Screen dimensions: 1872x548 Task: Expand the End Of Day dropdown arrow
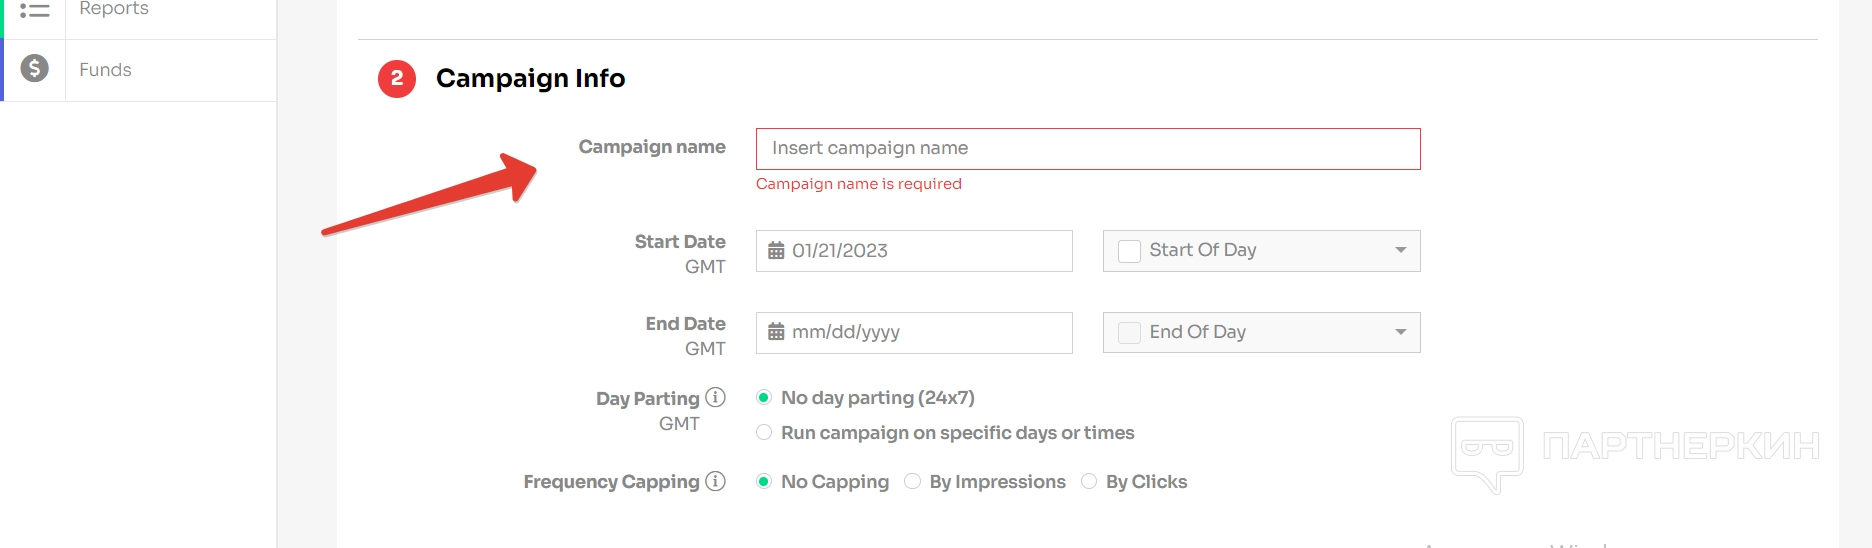pos(1400,332)
